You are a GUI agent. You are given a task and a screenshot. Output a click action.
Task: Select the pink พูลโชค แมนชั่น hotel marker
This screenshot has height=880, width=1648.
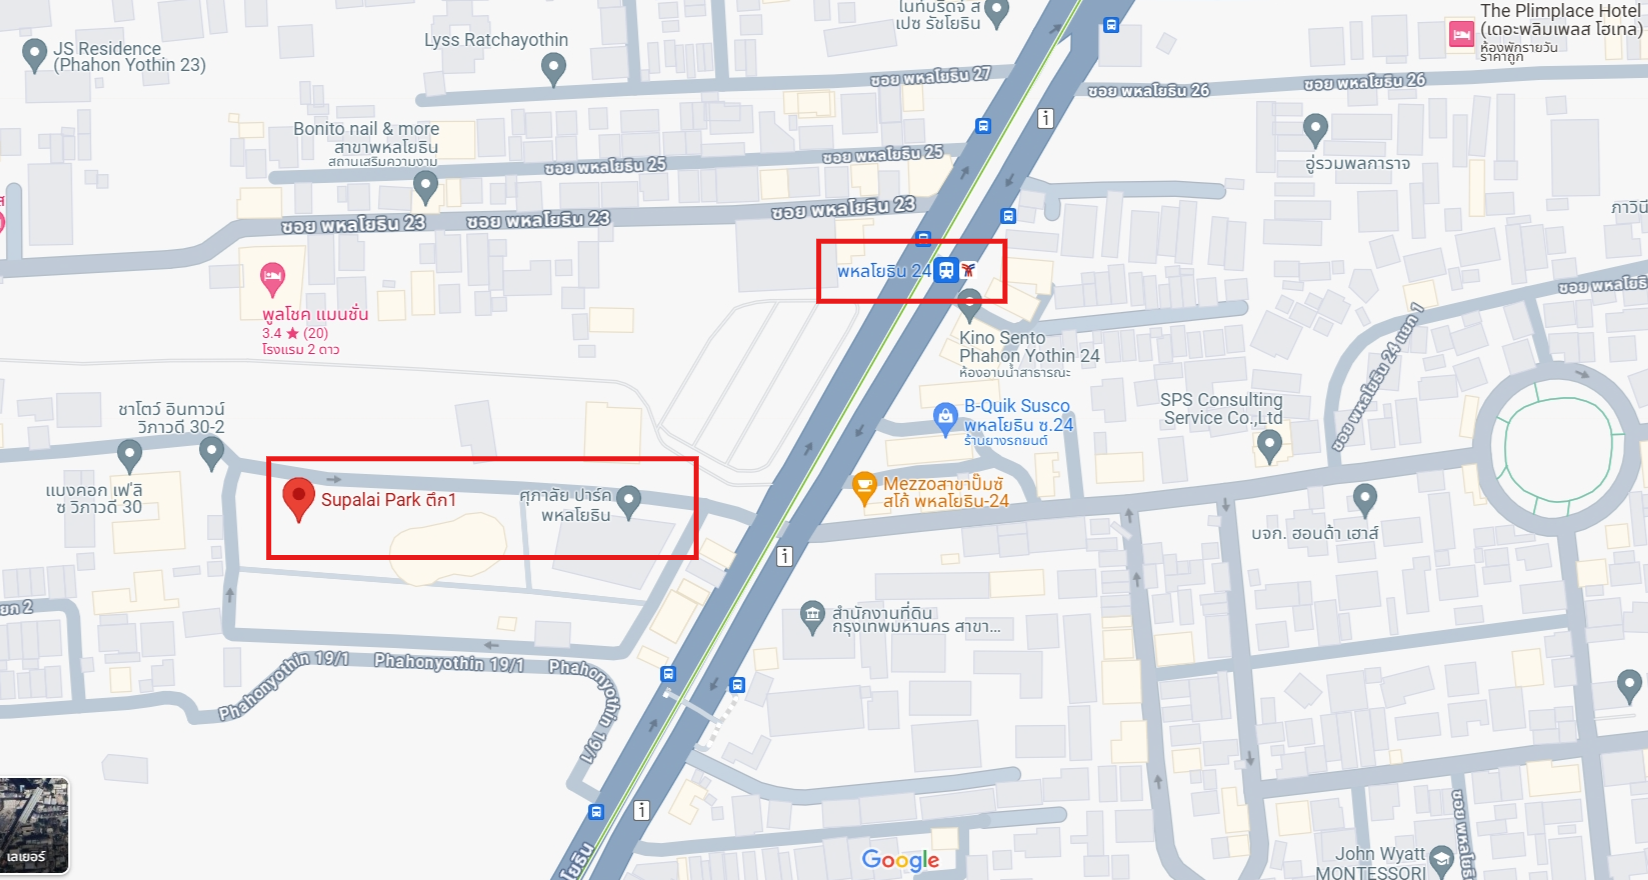[x=272, y=280]
